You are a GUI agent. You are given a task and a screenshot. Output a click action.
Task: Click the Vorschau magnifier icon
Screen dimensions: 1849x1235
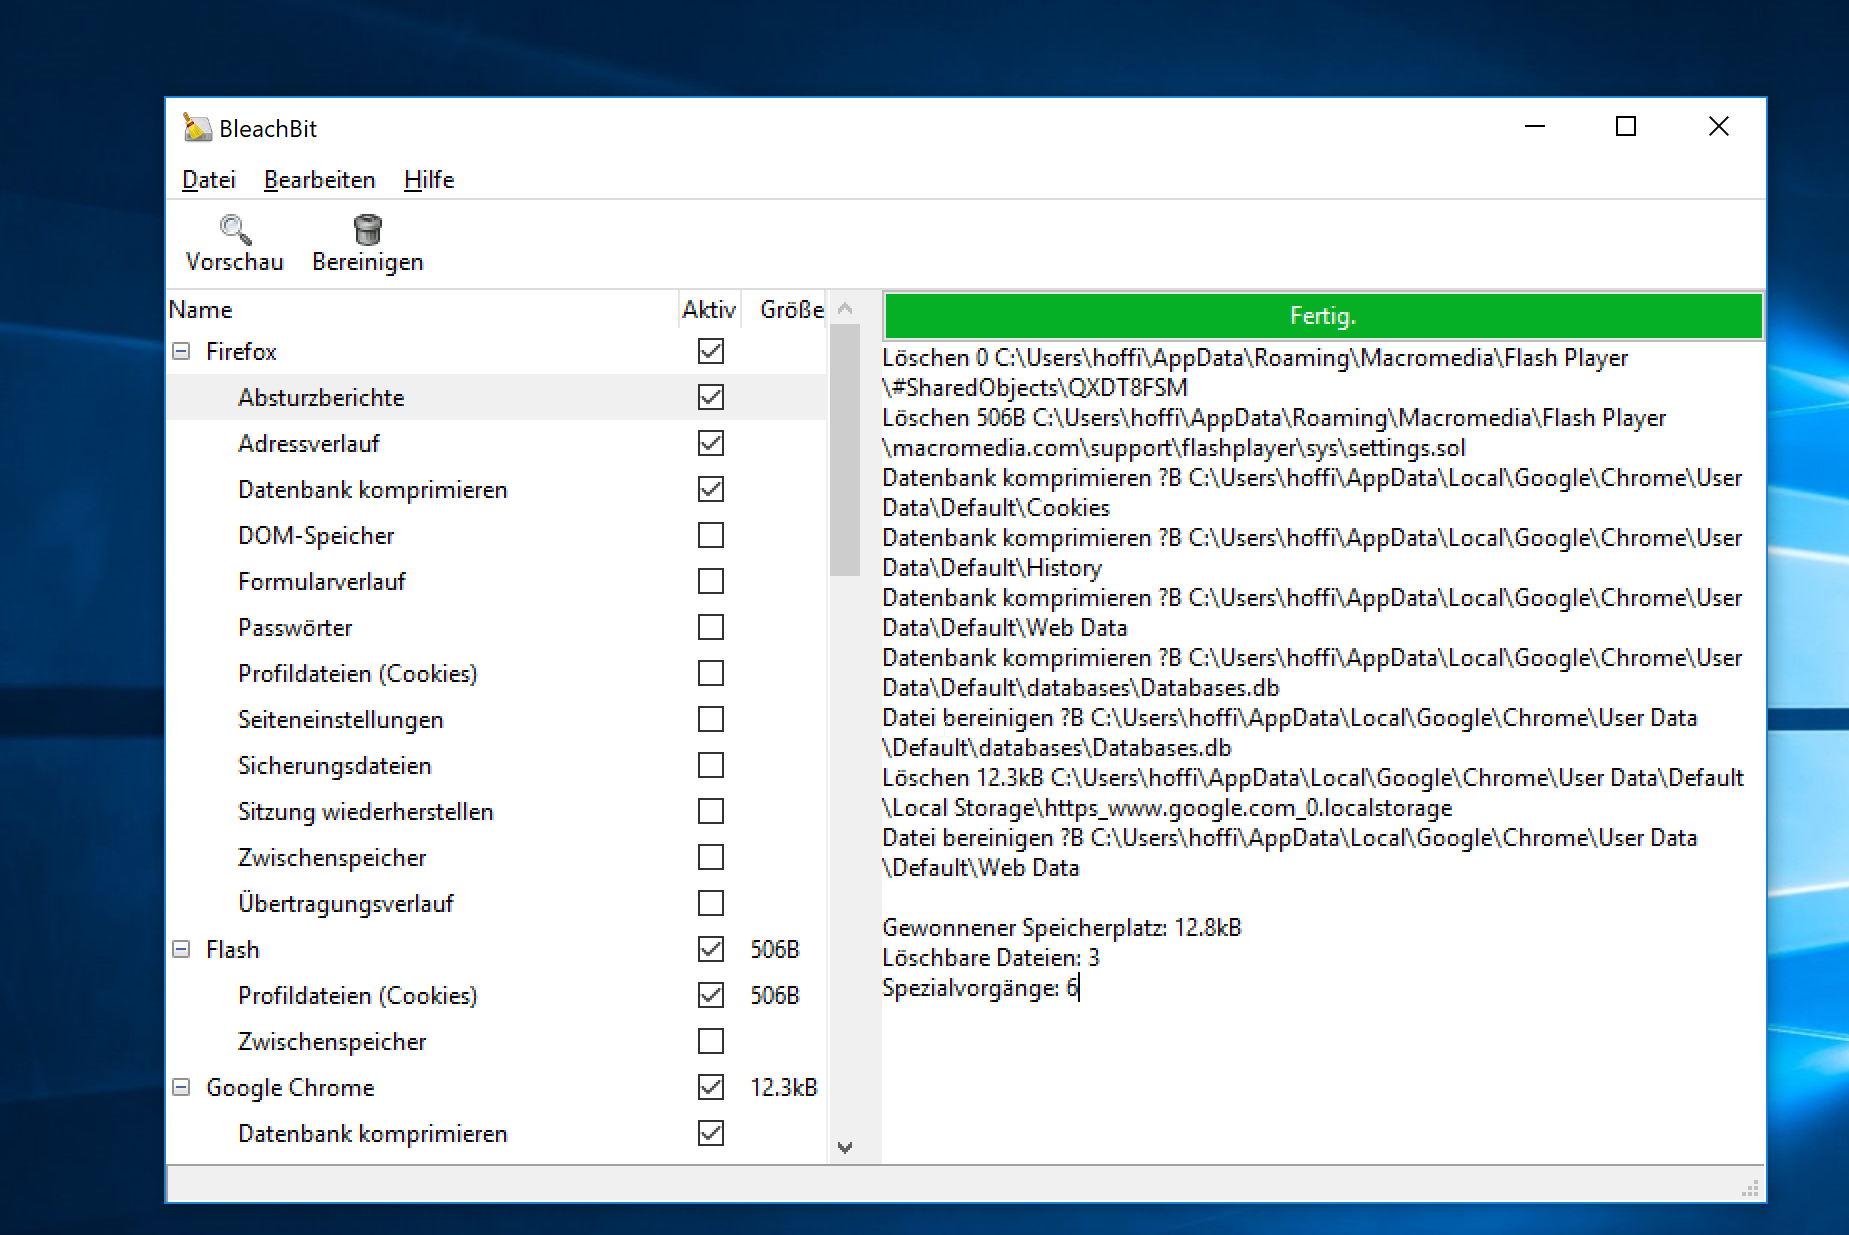(235, 230)
